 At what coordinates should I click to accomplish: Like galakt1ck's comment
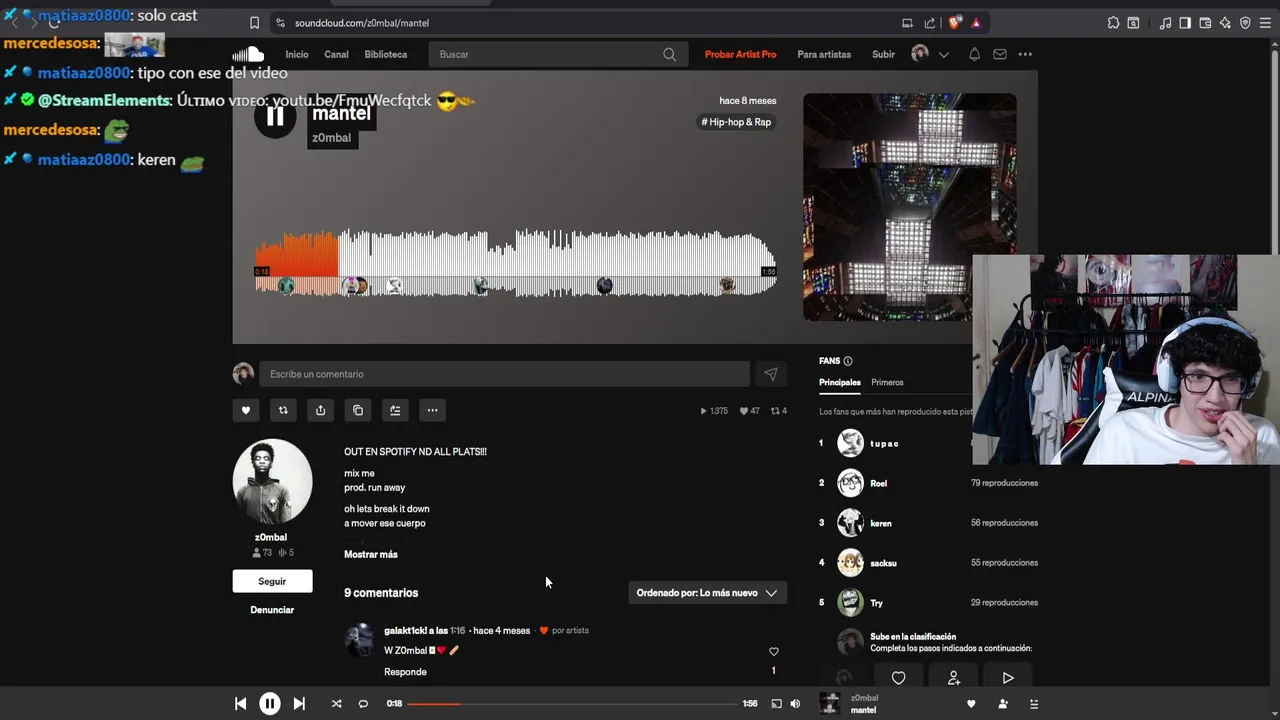[773, 652]
